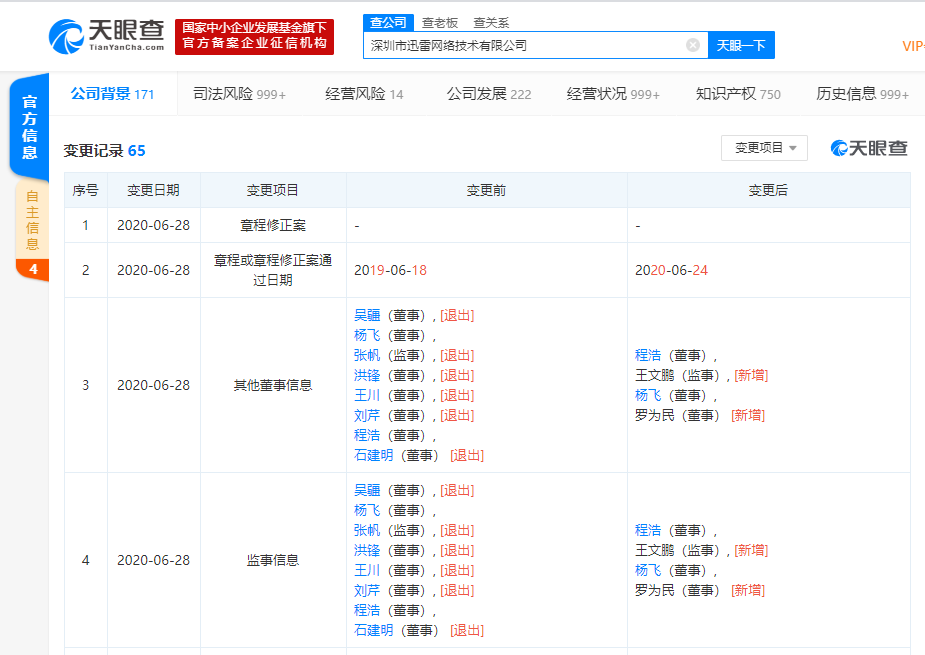This screenshot has height=655, width=925.
Task: Select the 官方信息 side tab
Action: coord(29,127)
